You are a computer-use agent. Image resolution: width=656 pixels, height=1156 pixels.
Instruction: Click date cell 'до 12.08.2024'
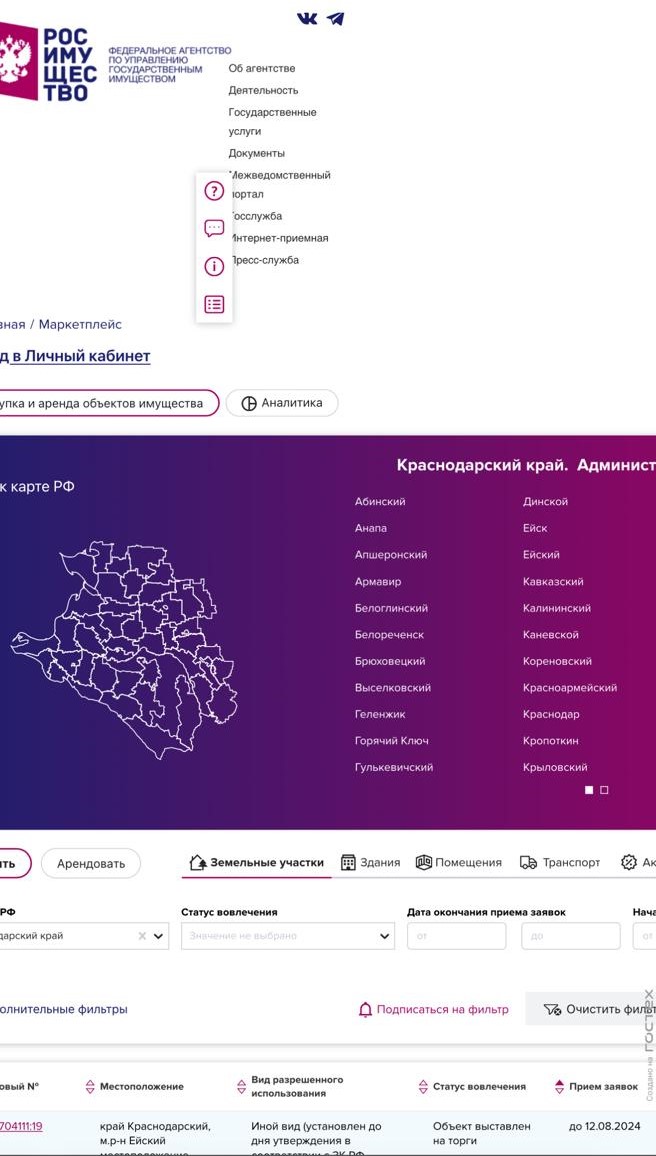[604, 1127]
